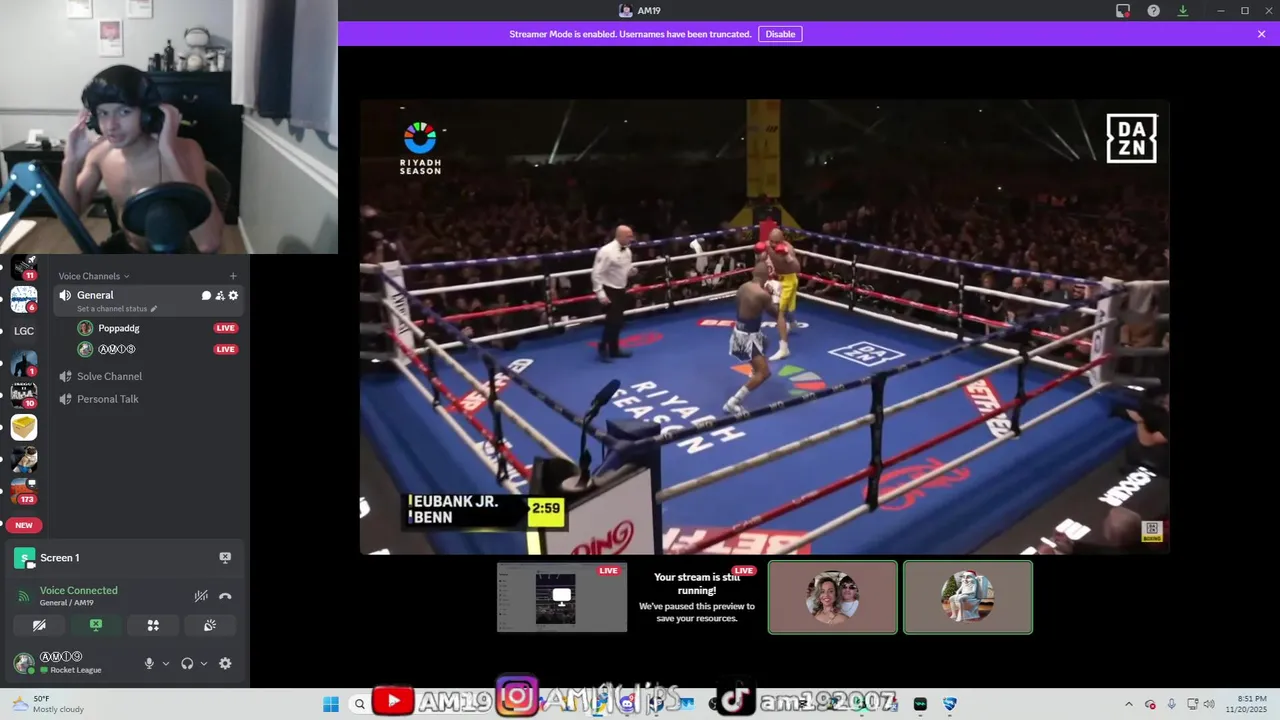
Task: Open the weather widget
Action: point(48,704)
